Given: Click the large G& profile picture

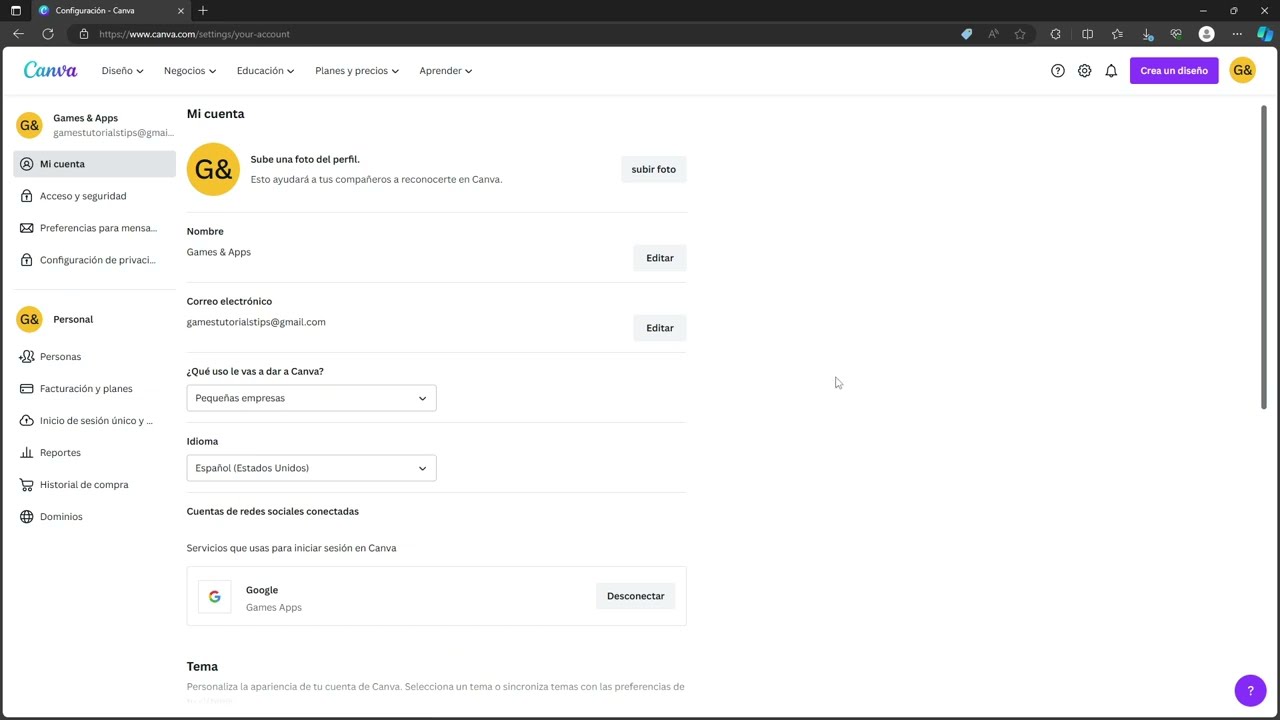Looking at the screenshot, I should [213, 169].
